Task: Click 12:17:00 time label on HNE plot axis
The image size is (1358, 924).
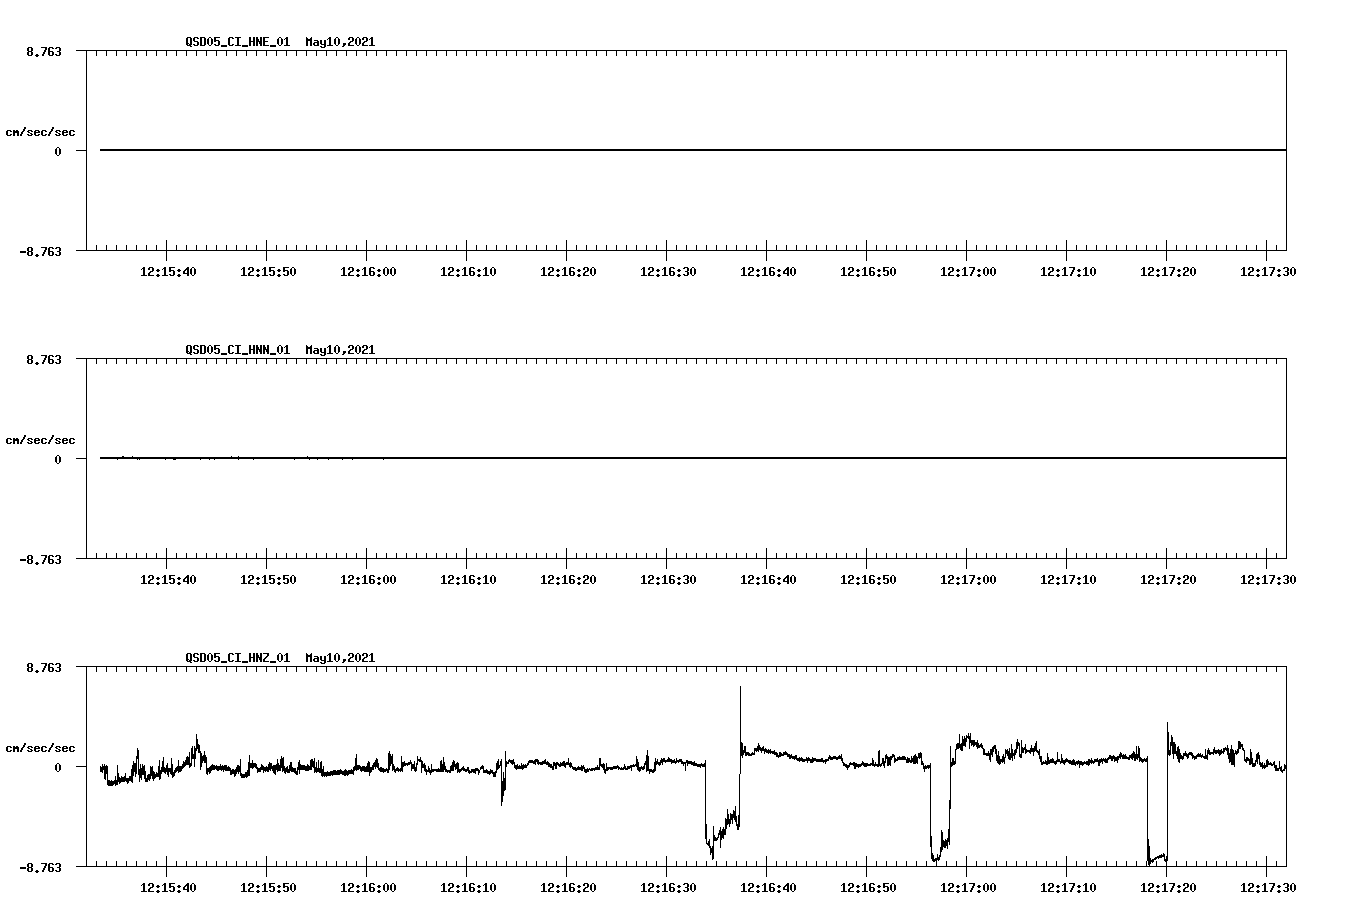Action: tap(968, 271)
